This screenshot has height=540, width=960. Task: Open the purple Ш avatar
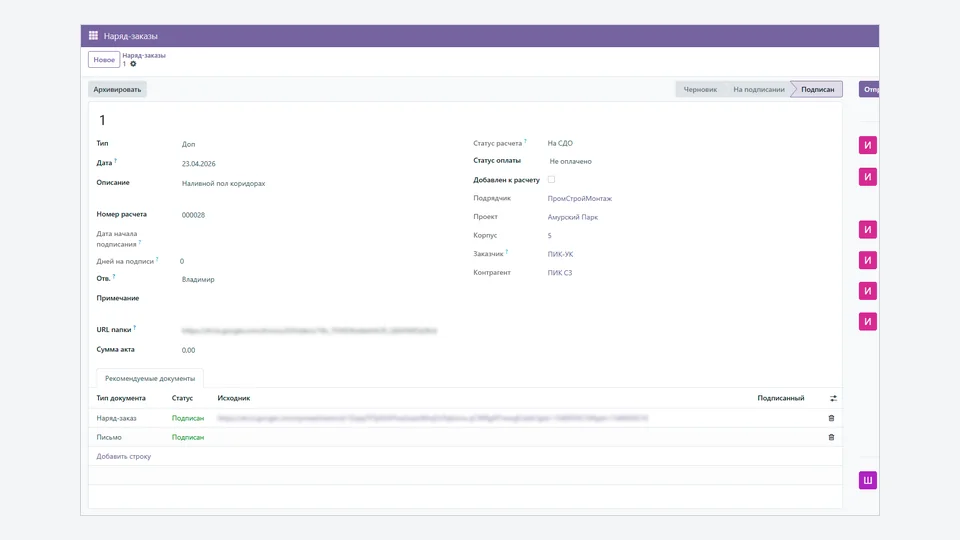click(868, 480)
